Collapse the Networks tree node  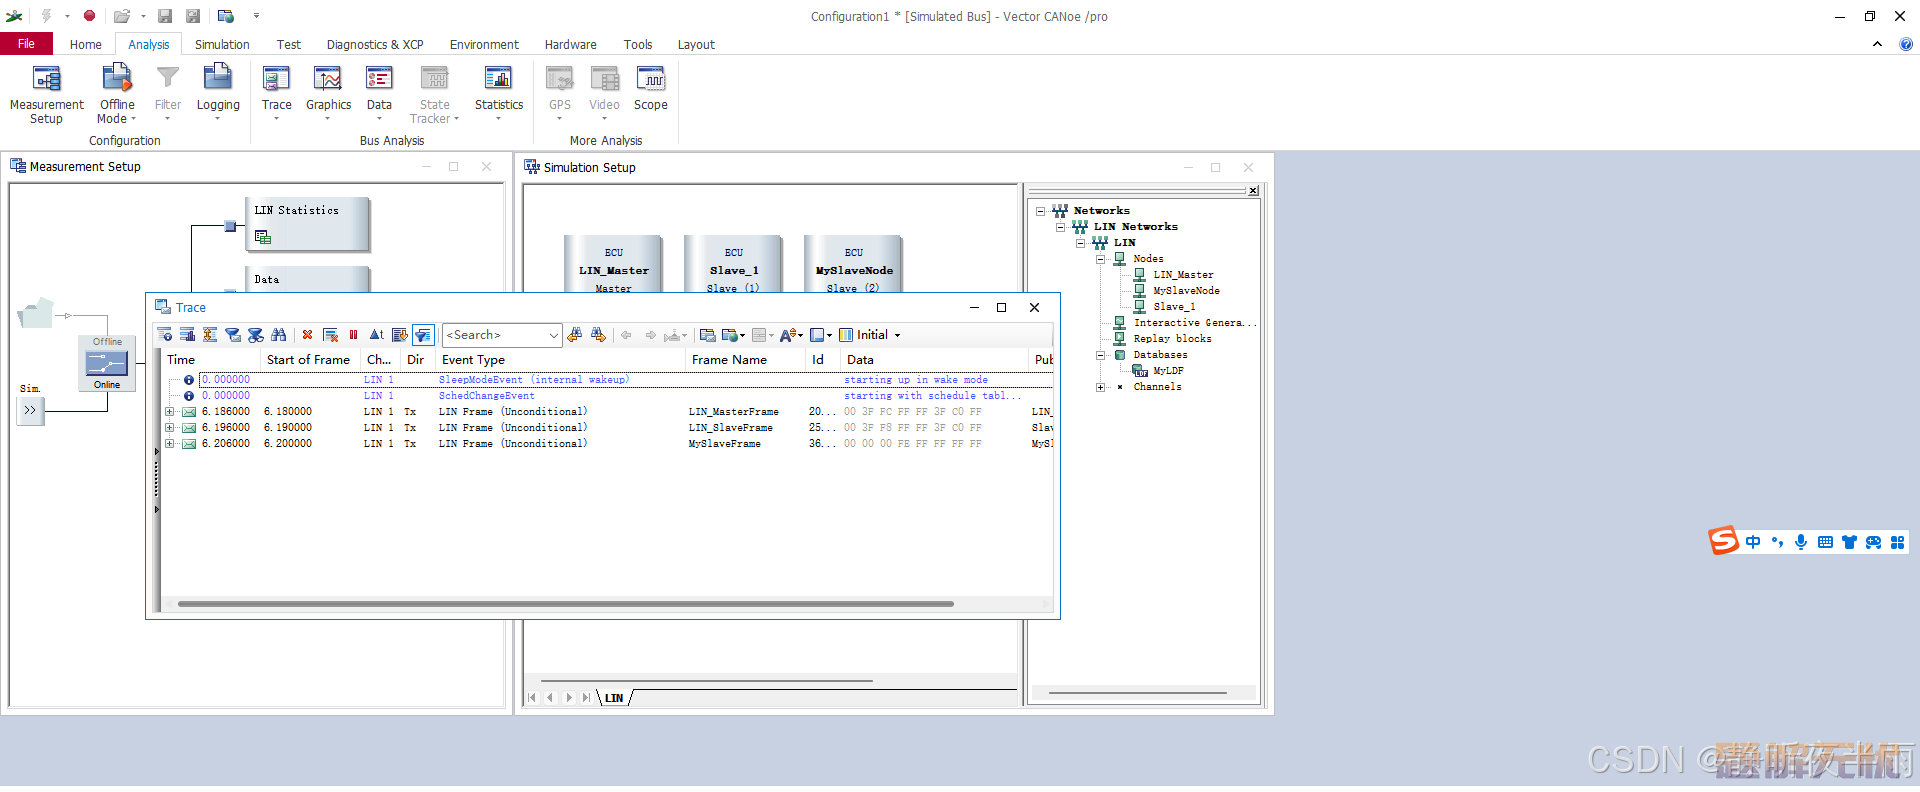(x=1041, y=211)
